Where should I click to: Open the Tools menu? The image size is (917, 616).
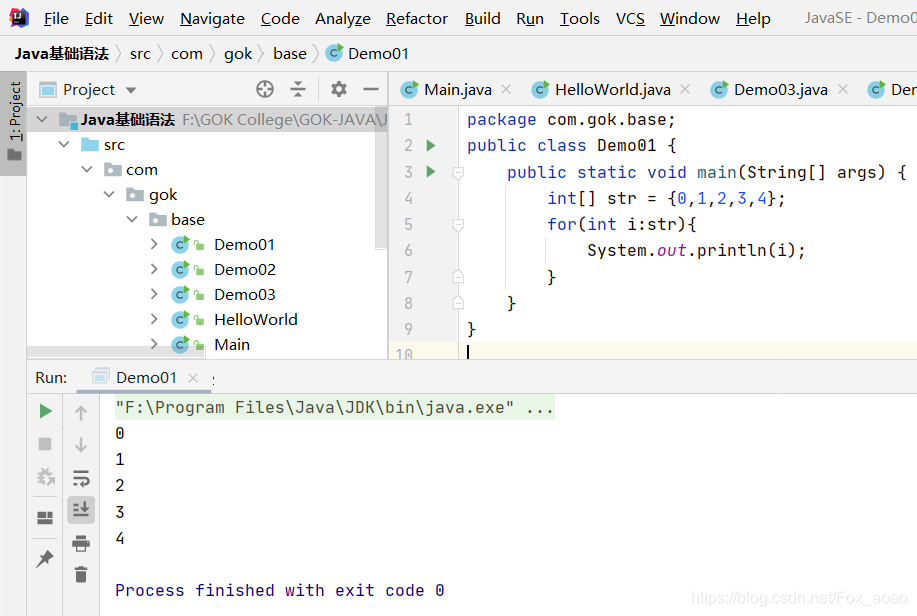tap(580, 19)
